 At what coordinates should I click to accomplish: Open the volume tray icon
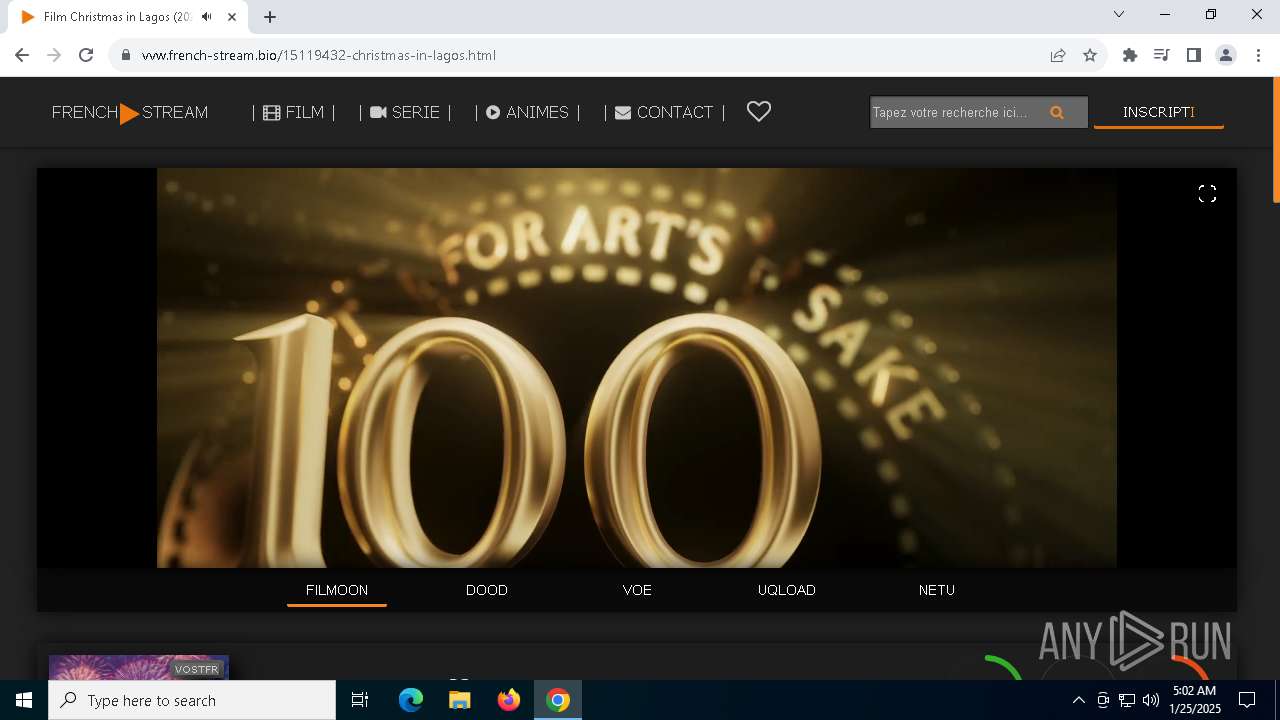click(1151, 700)
